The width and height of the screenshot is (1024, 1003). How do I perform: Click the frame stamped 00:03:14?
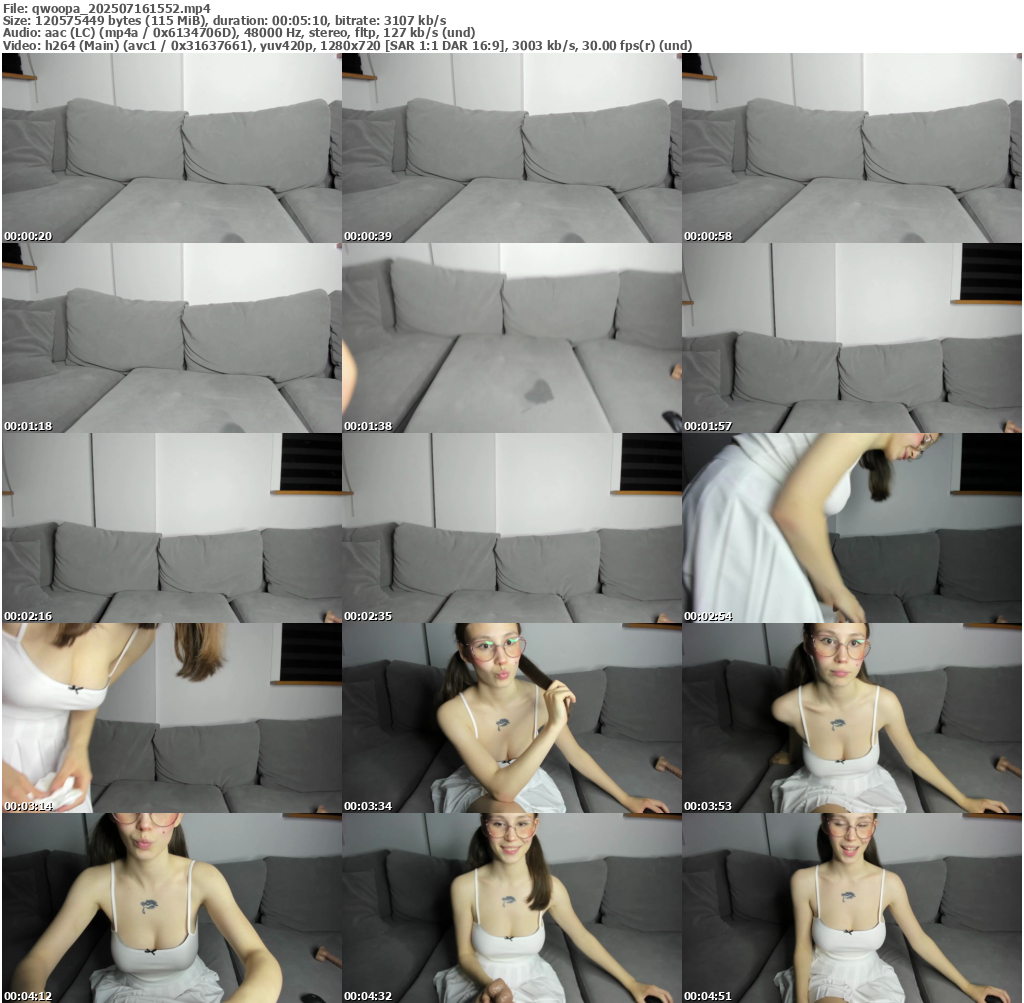[172, 718]
